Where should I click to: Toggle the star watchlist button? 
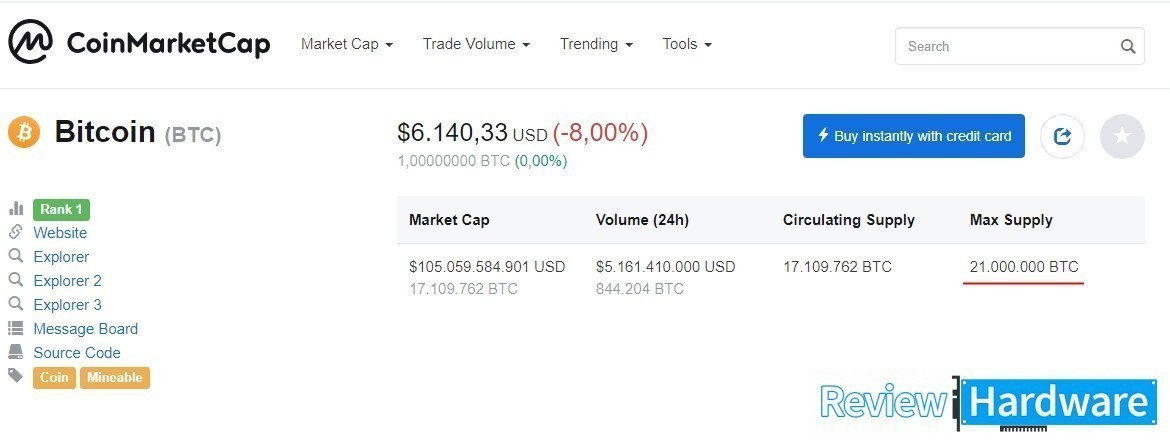point(1122,136)
